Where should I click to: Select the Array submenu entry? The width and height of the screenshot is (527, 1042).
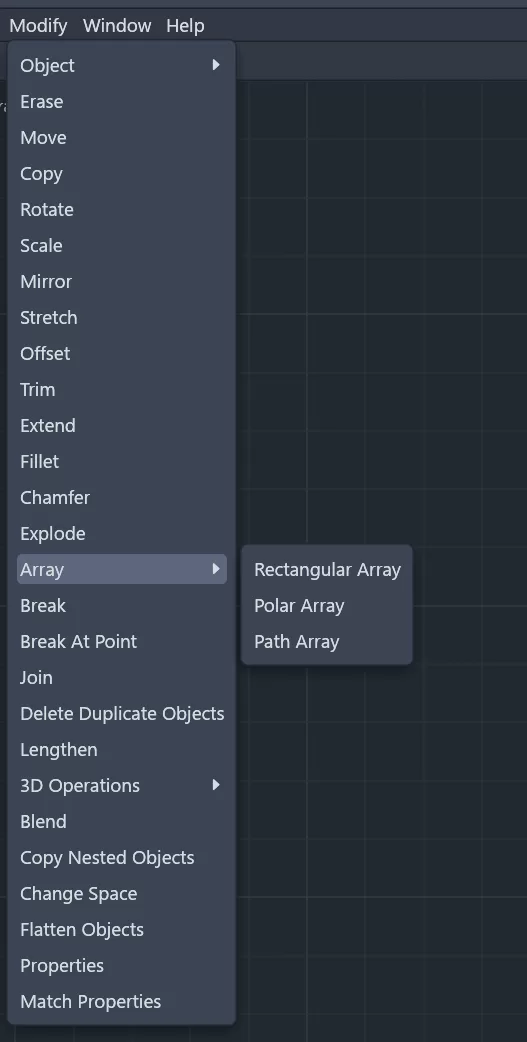click(x=122, y=569)
